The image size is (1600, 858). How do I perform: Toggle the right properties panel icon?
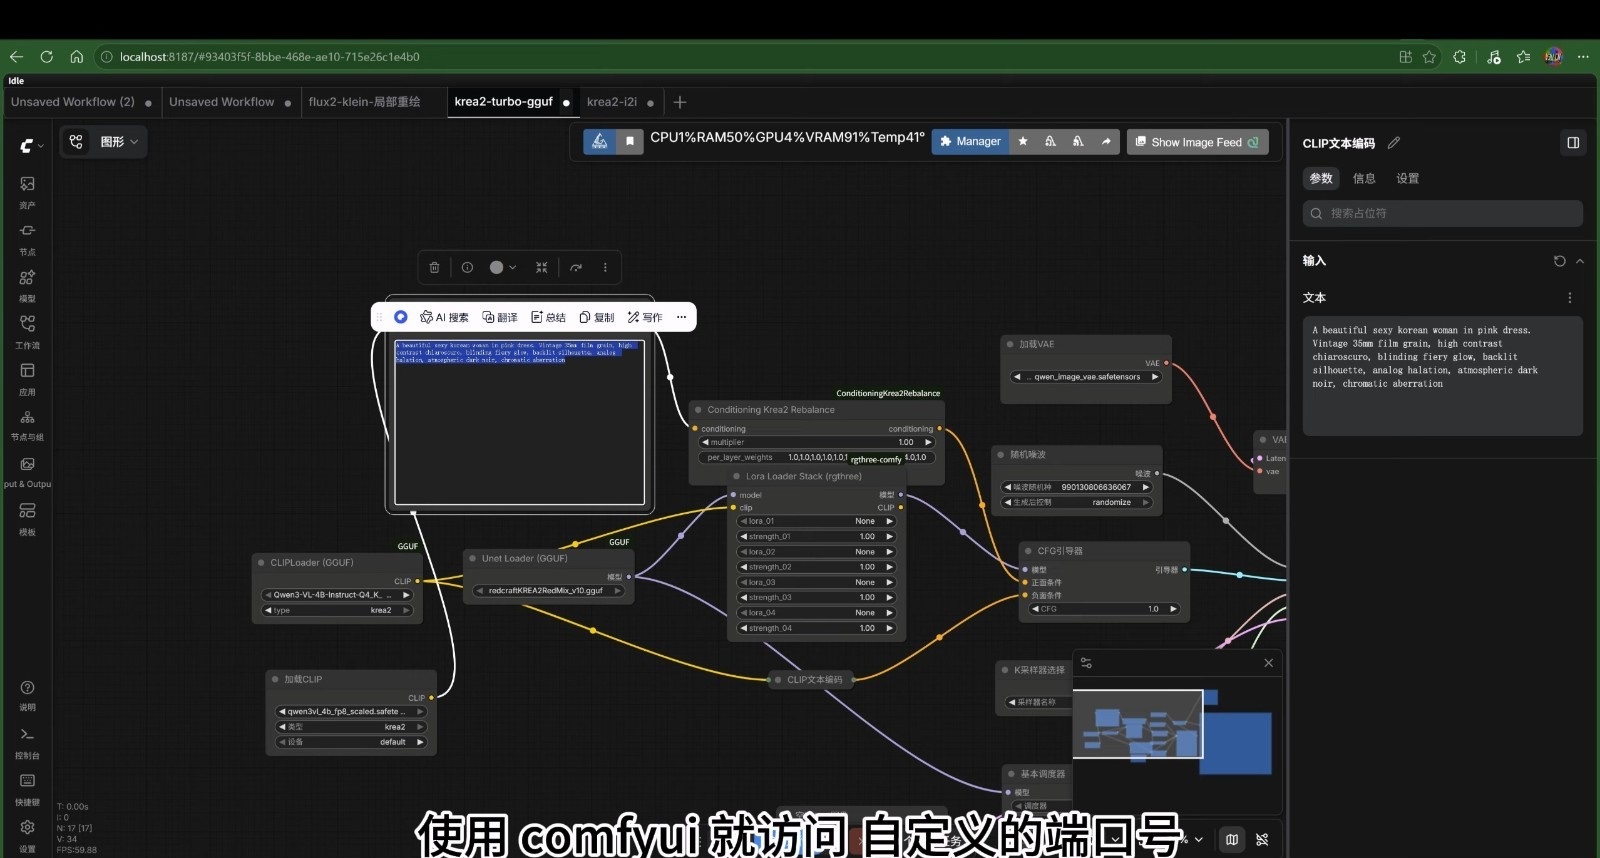point(1573,143)
